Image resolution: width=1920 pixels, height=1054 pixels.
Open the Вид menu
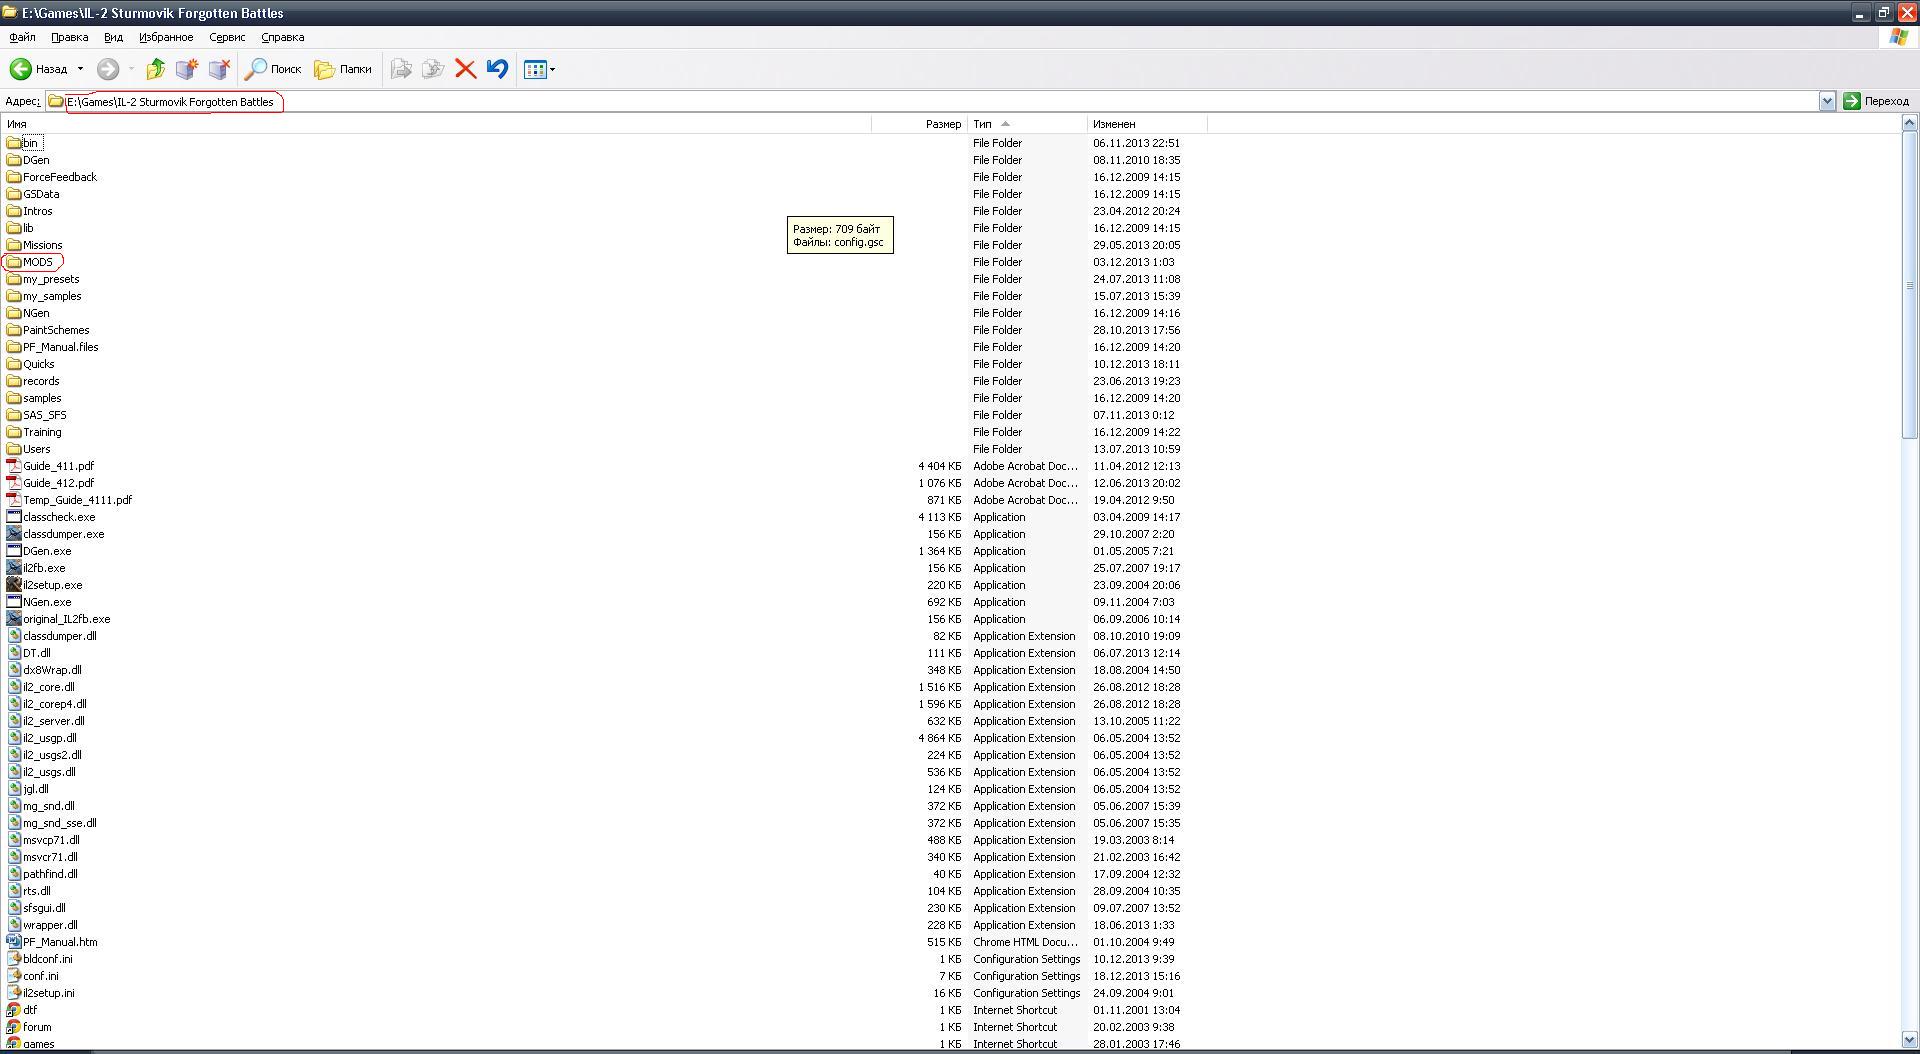coord(113,37)
